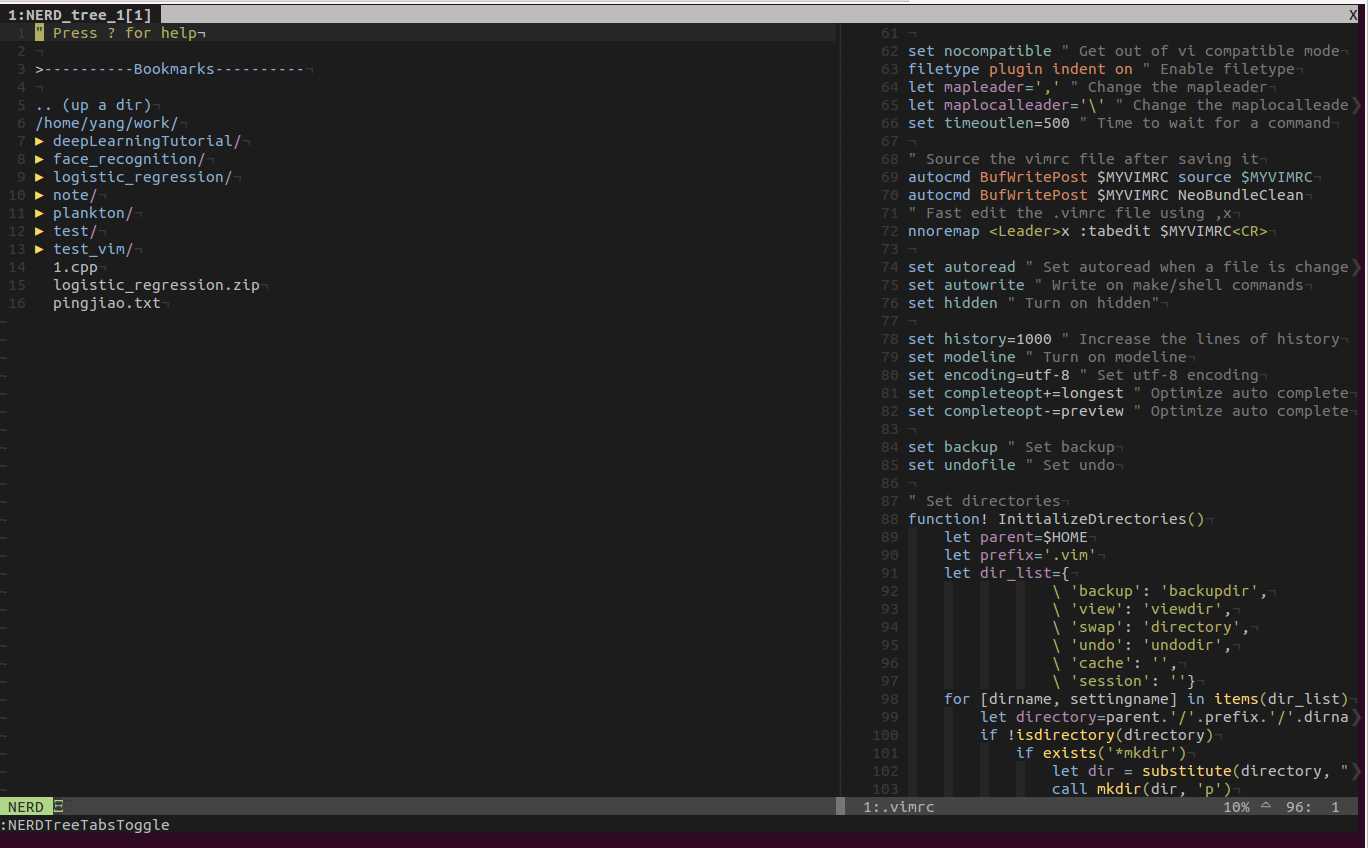1368x848 pixels.
Task: Expand the test_vim folder arrow
Action: pyautogui.click(x=40, y=249)
